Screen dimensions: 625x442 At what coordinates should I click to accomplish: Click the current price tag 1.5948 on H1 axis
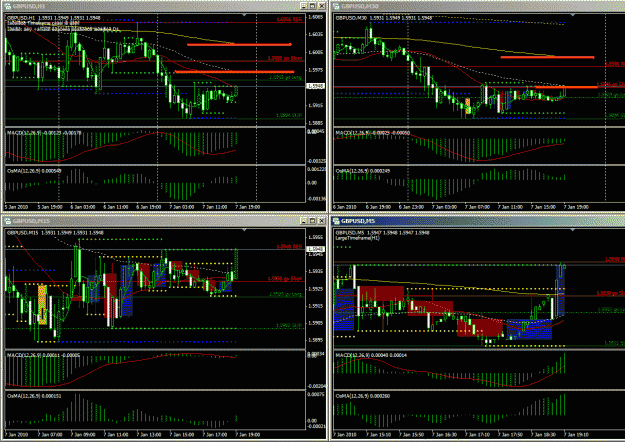tap(315, 86)
